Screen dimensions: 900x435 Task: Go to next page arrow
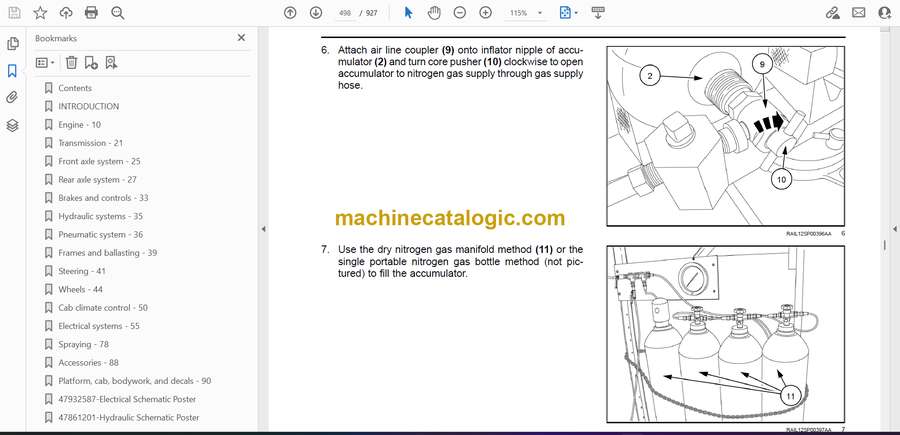316,13
